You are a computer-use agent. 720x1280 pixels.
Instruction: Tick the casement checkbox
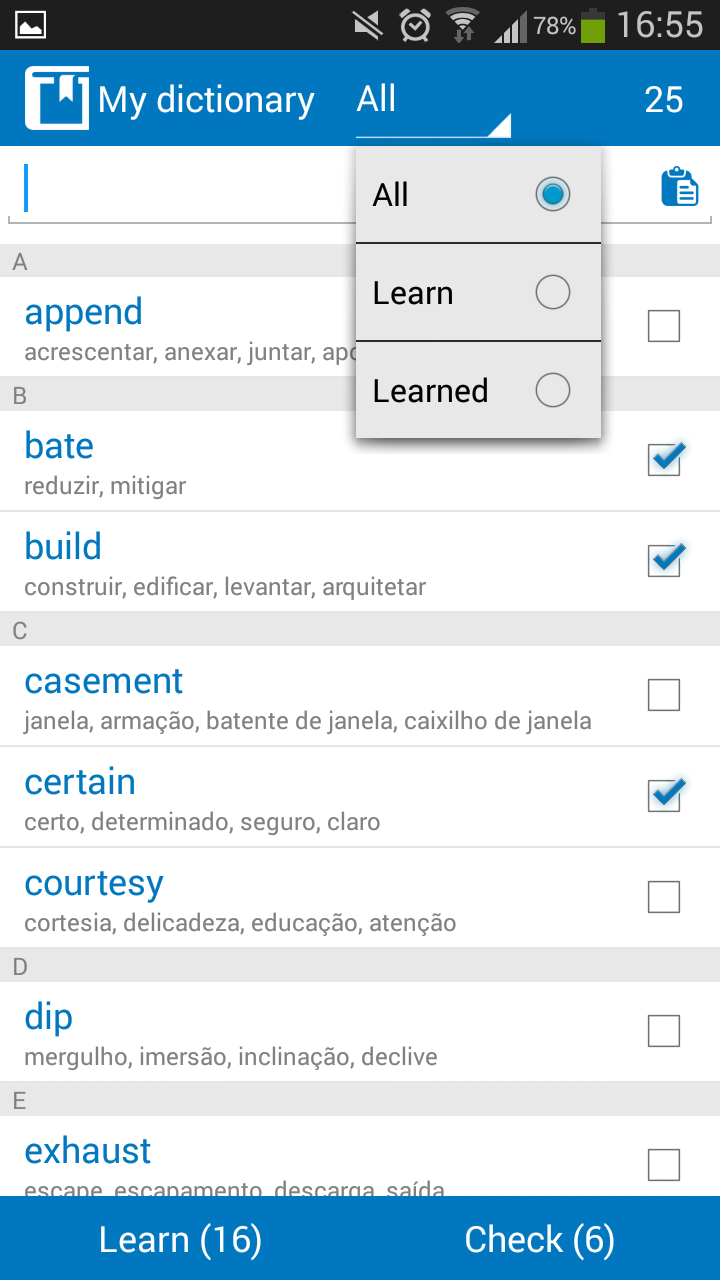pos(664,695)
